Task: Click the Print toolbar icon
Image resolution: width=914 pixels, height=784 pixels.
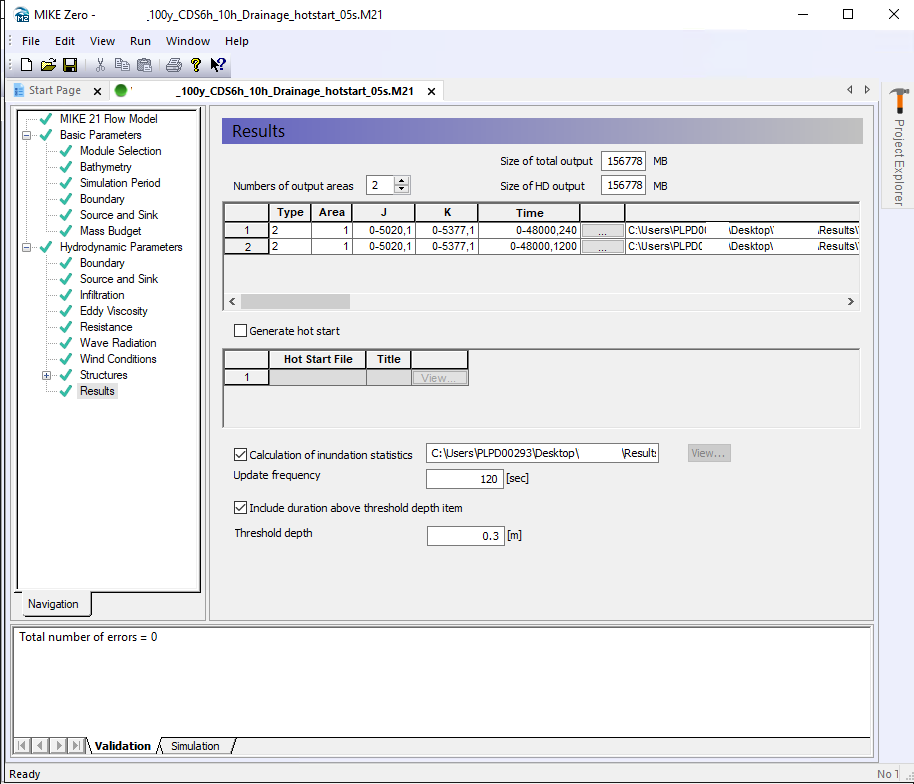Action: (174, 65)
